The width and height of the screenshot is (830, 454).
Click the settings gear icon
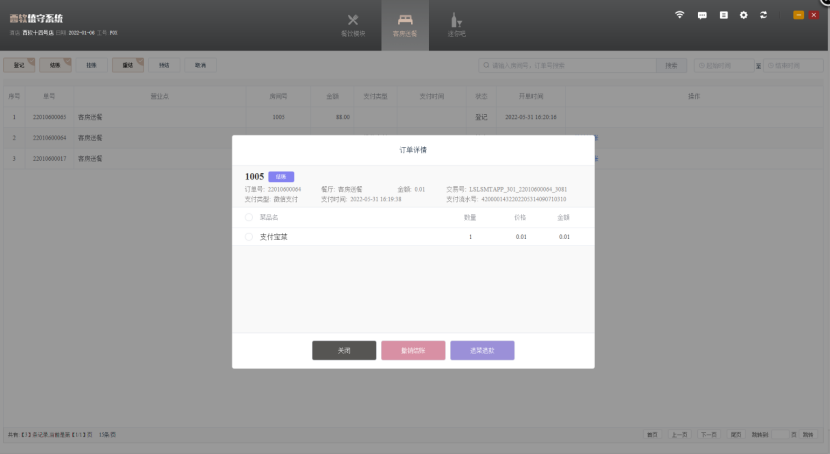(743, 15)
